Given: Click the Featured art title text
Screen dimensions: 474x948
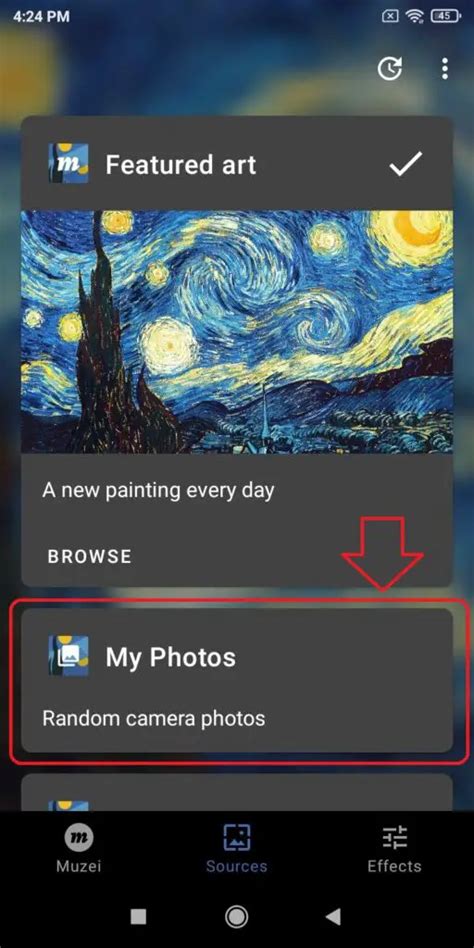Looking at the screenshot, I should [181, 164].
